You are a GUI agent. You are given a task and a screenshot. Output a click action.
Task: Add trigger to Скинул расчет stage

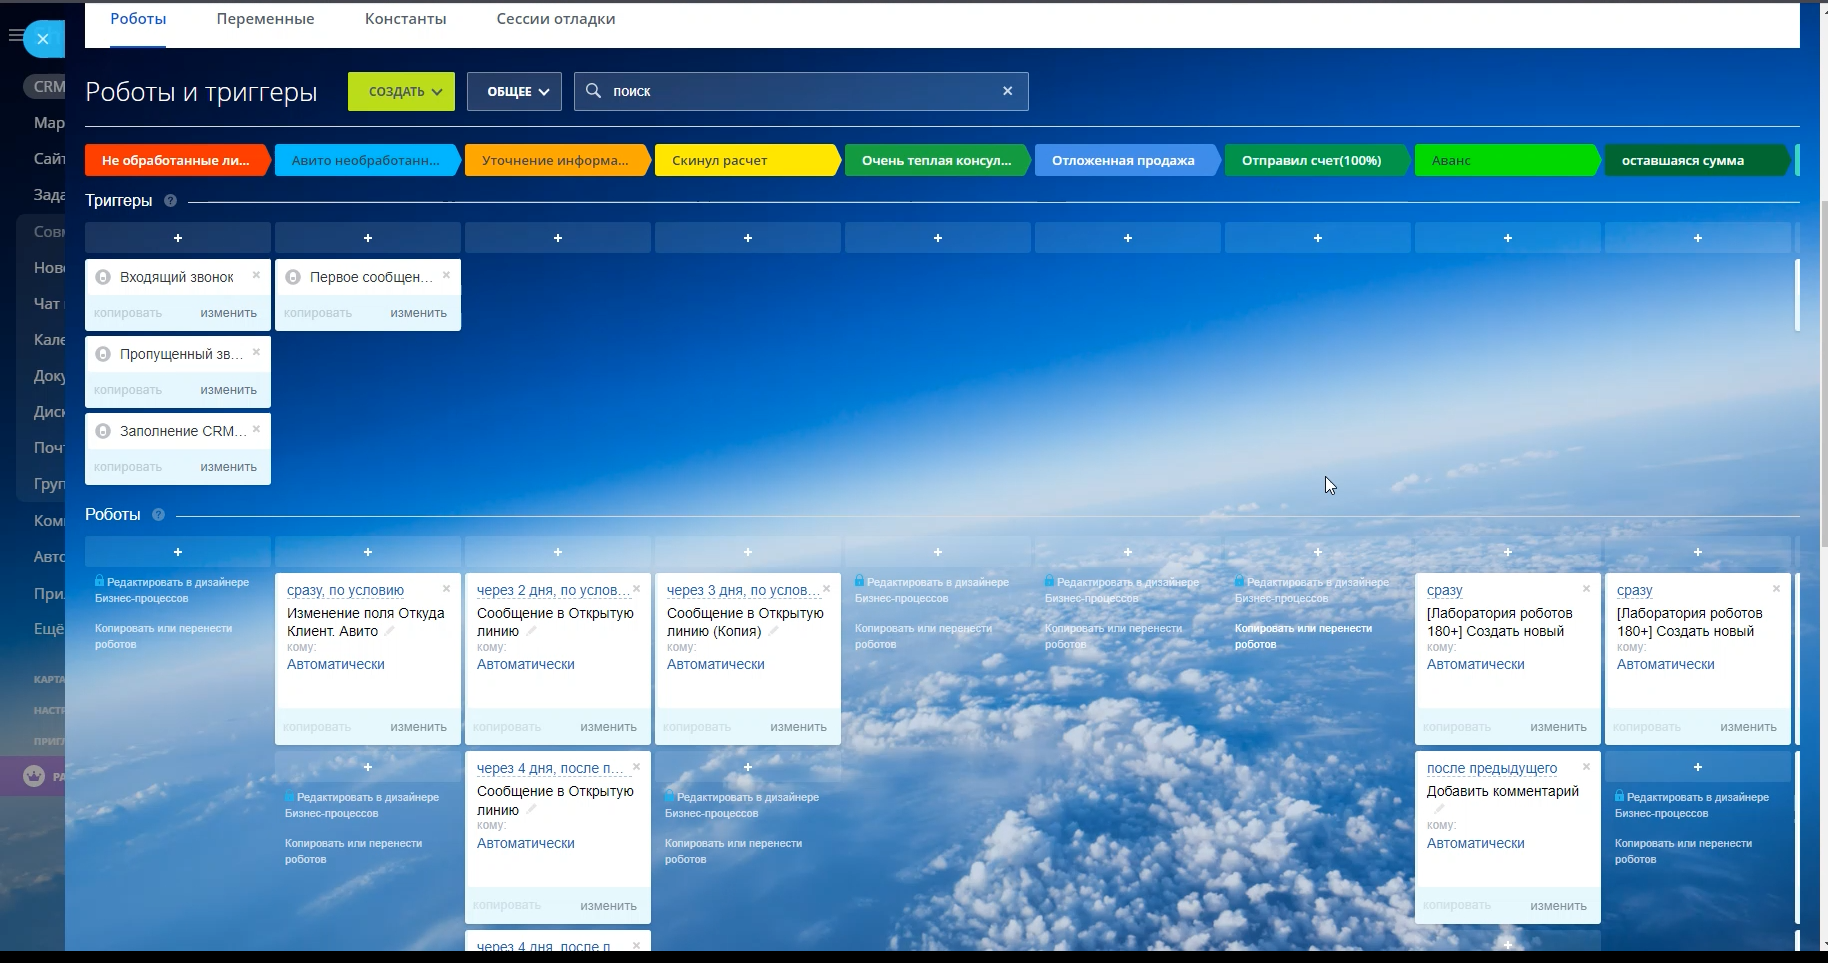point(747,238)
